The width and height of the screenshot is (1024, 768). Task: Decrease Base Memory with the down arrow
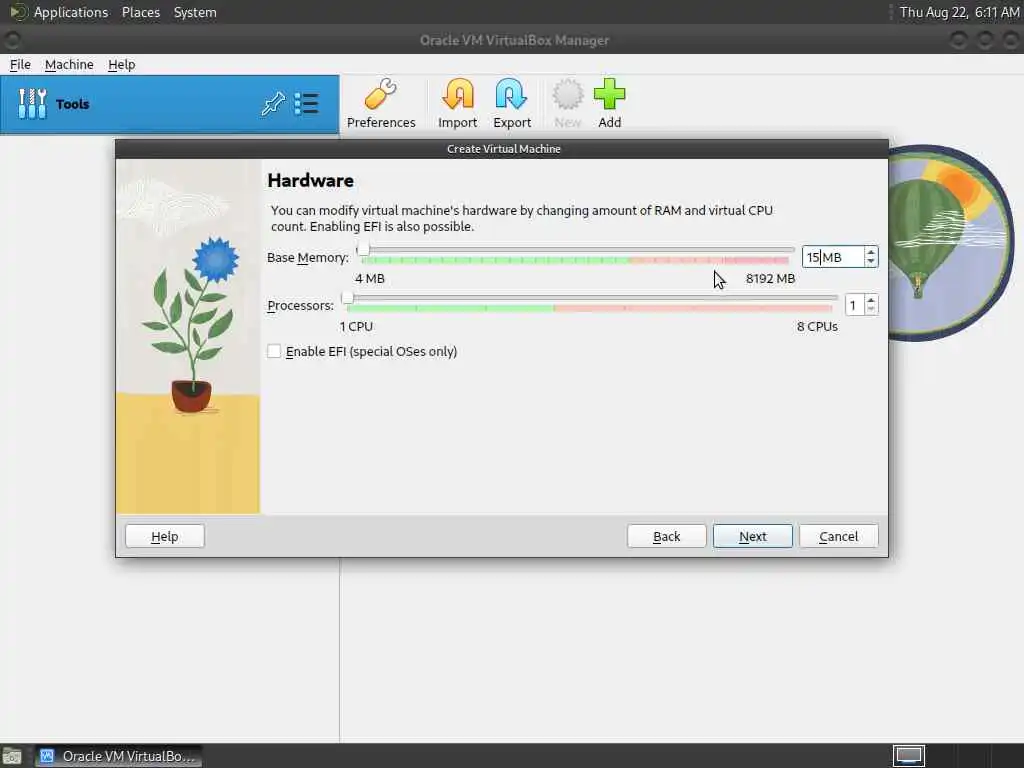(871, 261)
